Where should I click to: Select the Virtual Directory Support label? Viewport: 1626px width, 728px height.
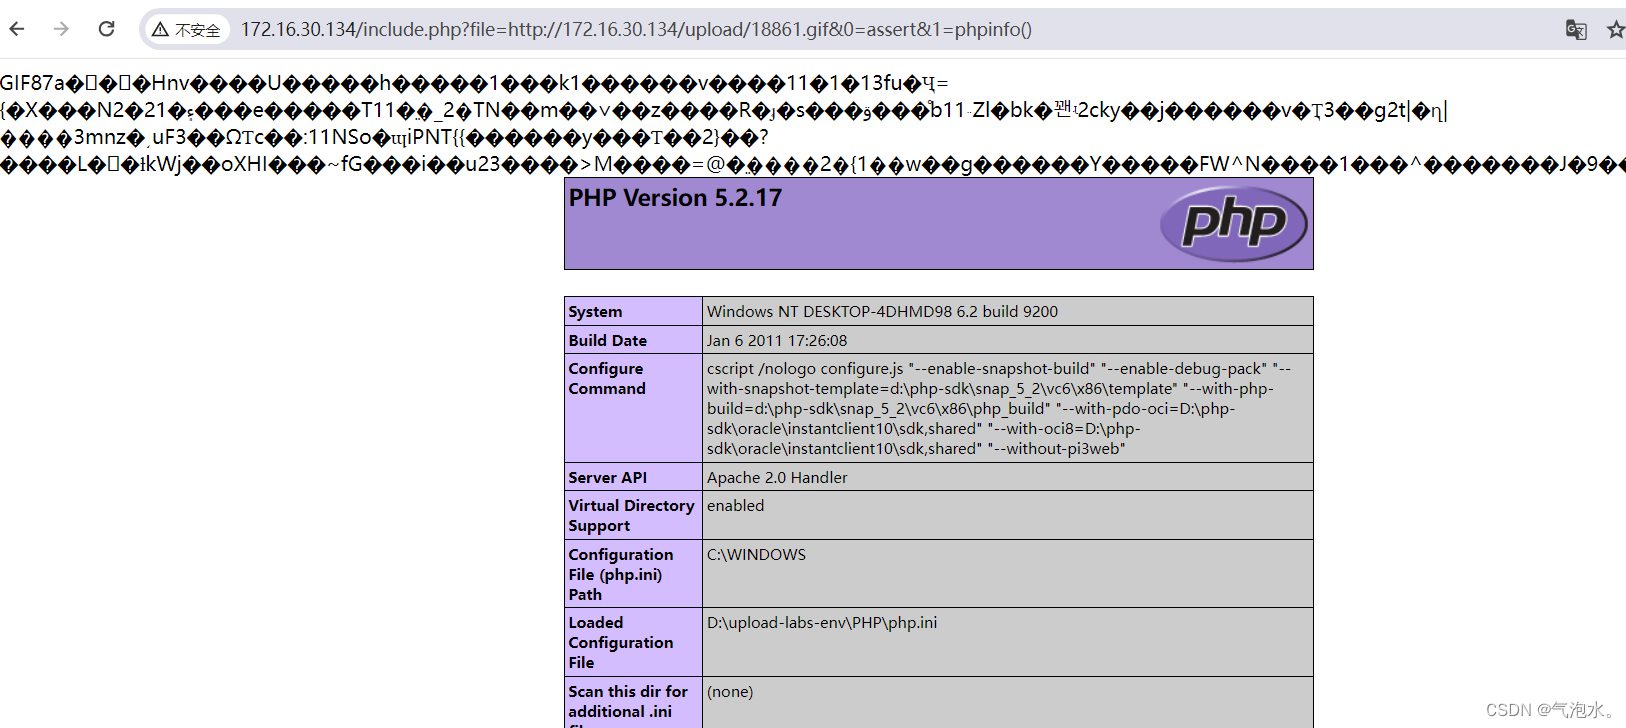pos(631,516)
